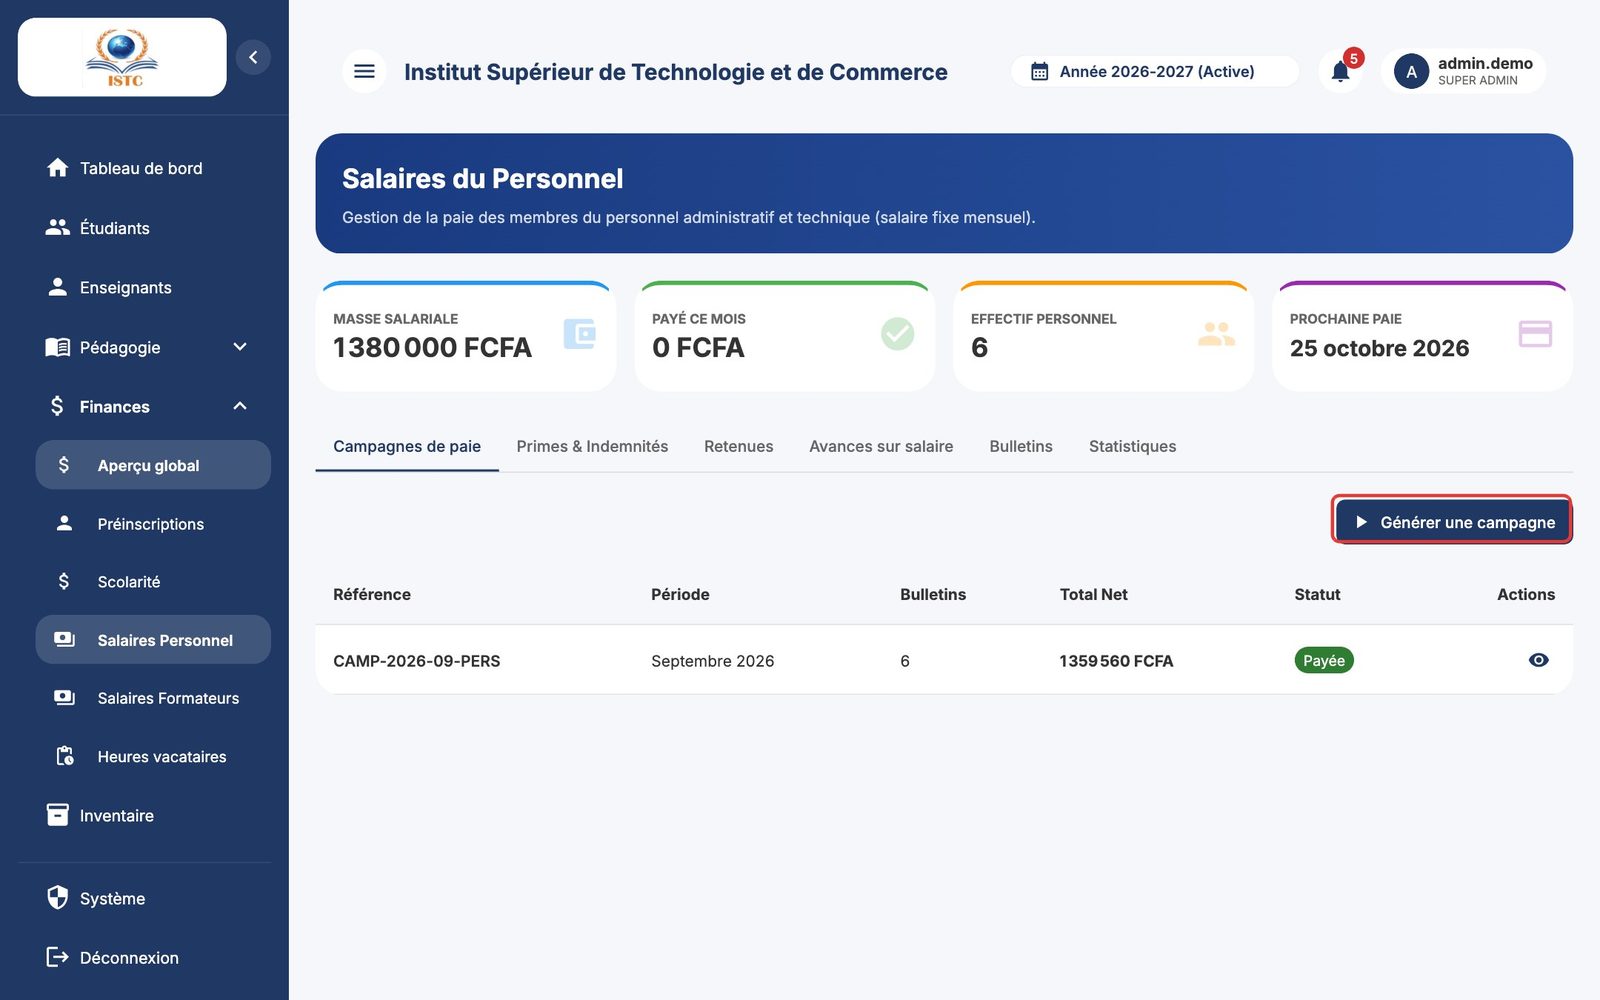The image size is (1600, 1000).
Task: Click the admin.demo avatar icon
Action: 1411,72
